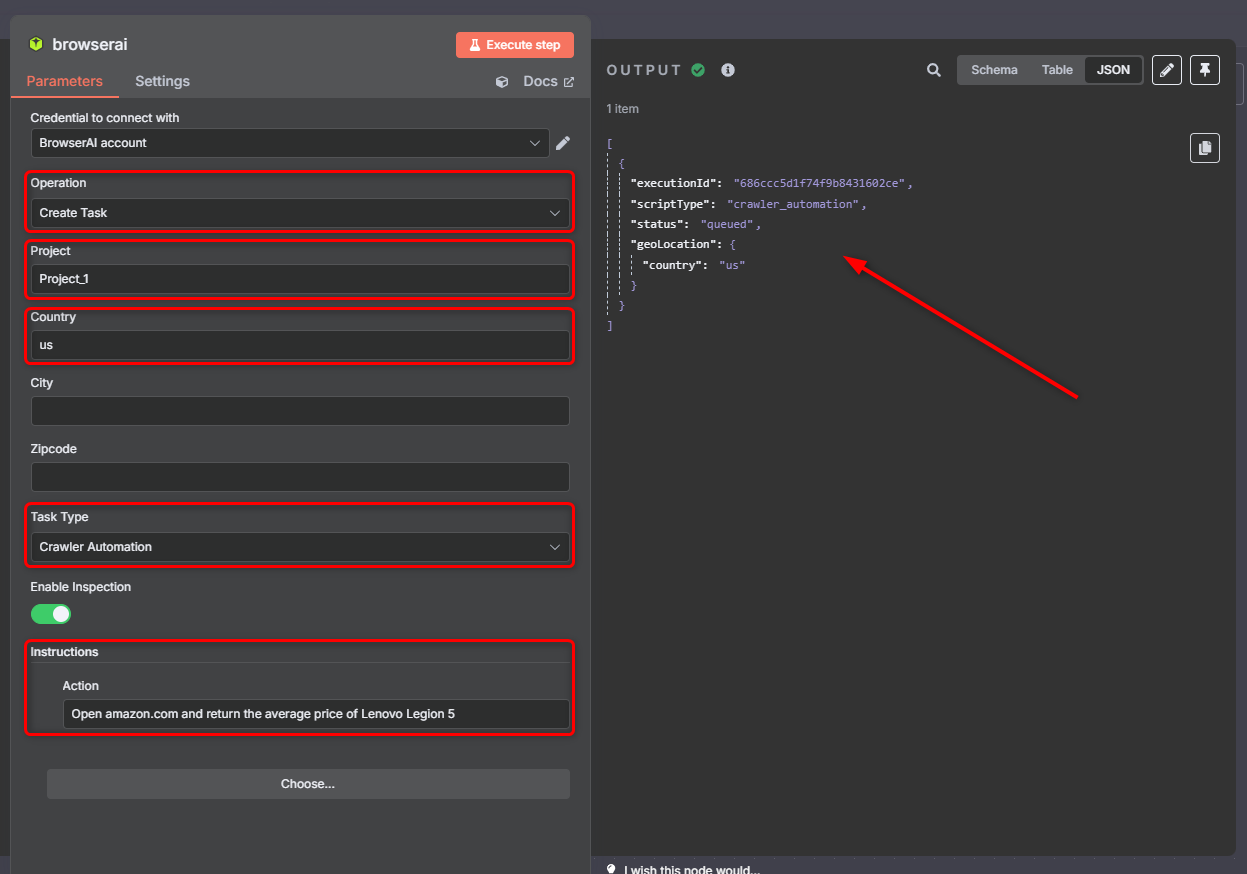1247x874 pixels.
Task: Toggle the Enable Inspection switch
Action: [x=51, y=613]
